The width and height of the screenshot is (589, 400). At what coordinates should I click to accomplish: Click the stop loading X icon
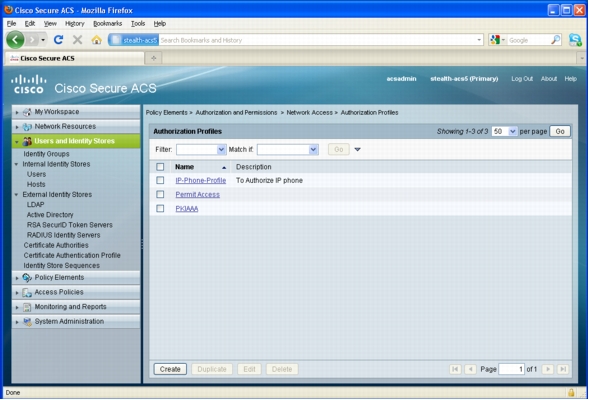click(77, 39)
